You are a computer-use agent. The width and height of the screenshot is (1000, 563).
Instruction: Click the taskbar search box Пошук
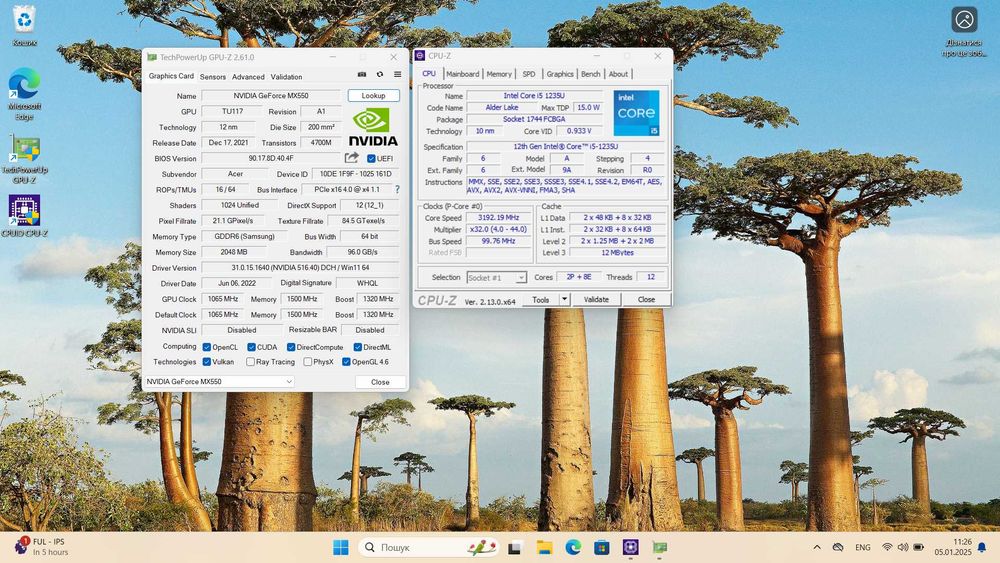(430, 547)
